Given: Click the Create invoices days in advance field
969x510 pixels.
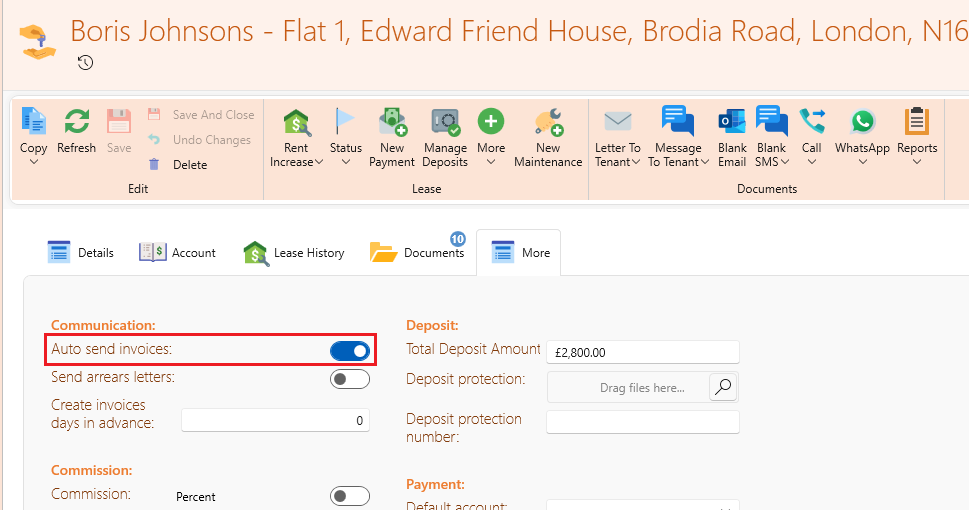Looking at the screenshot, I should 275,420.
